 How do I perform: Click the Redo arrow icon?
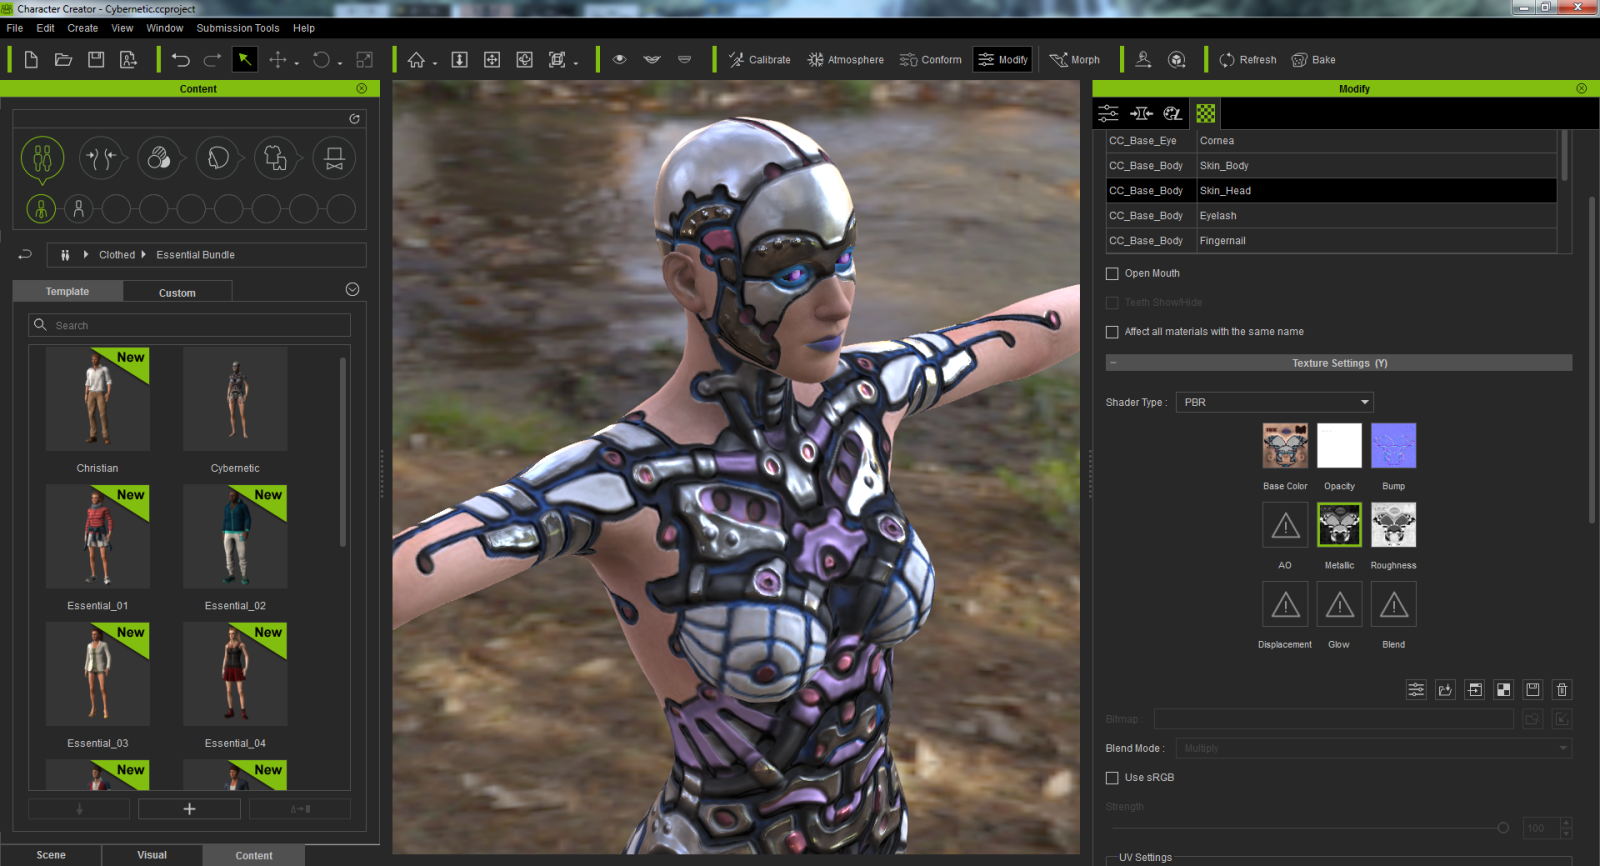pos(212,60)
